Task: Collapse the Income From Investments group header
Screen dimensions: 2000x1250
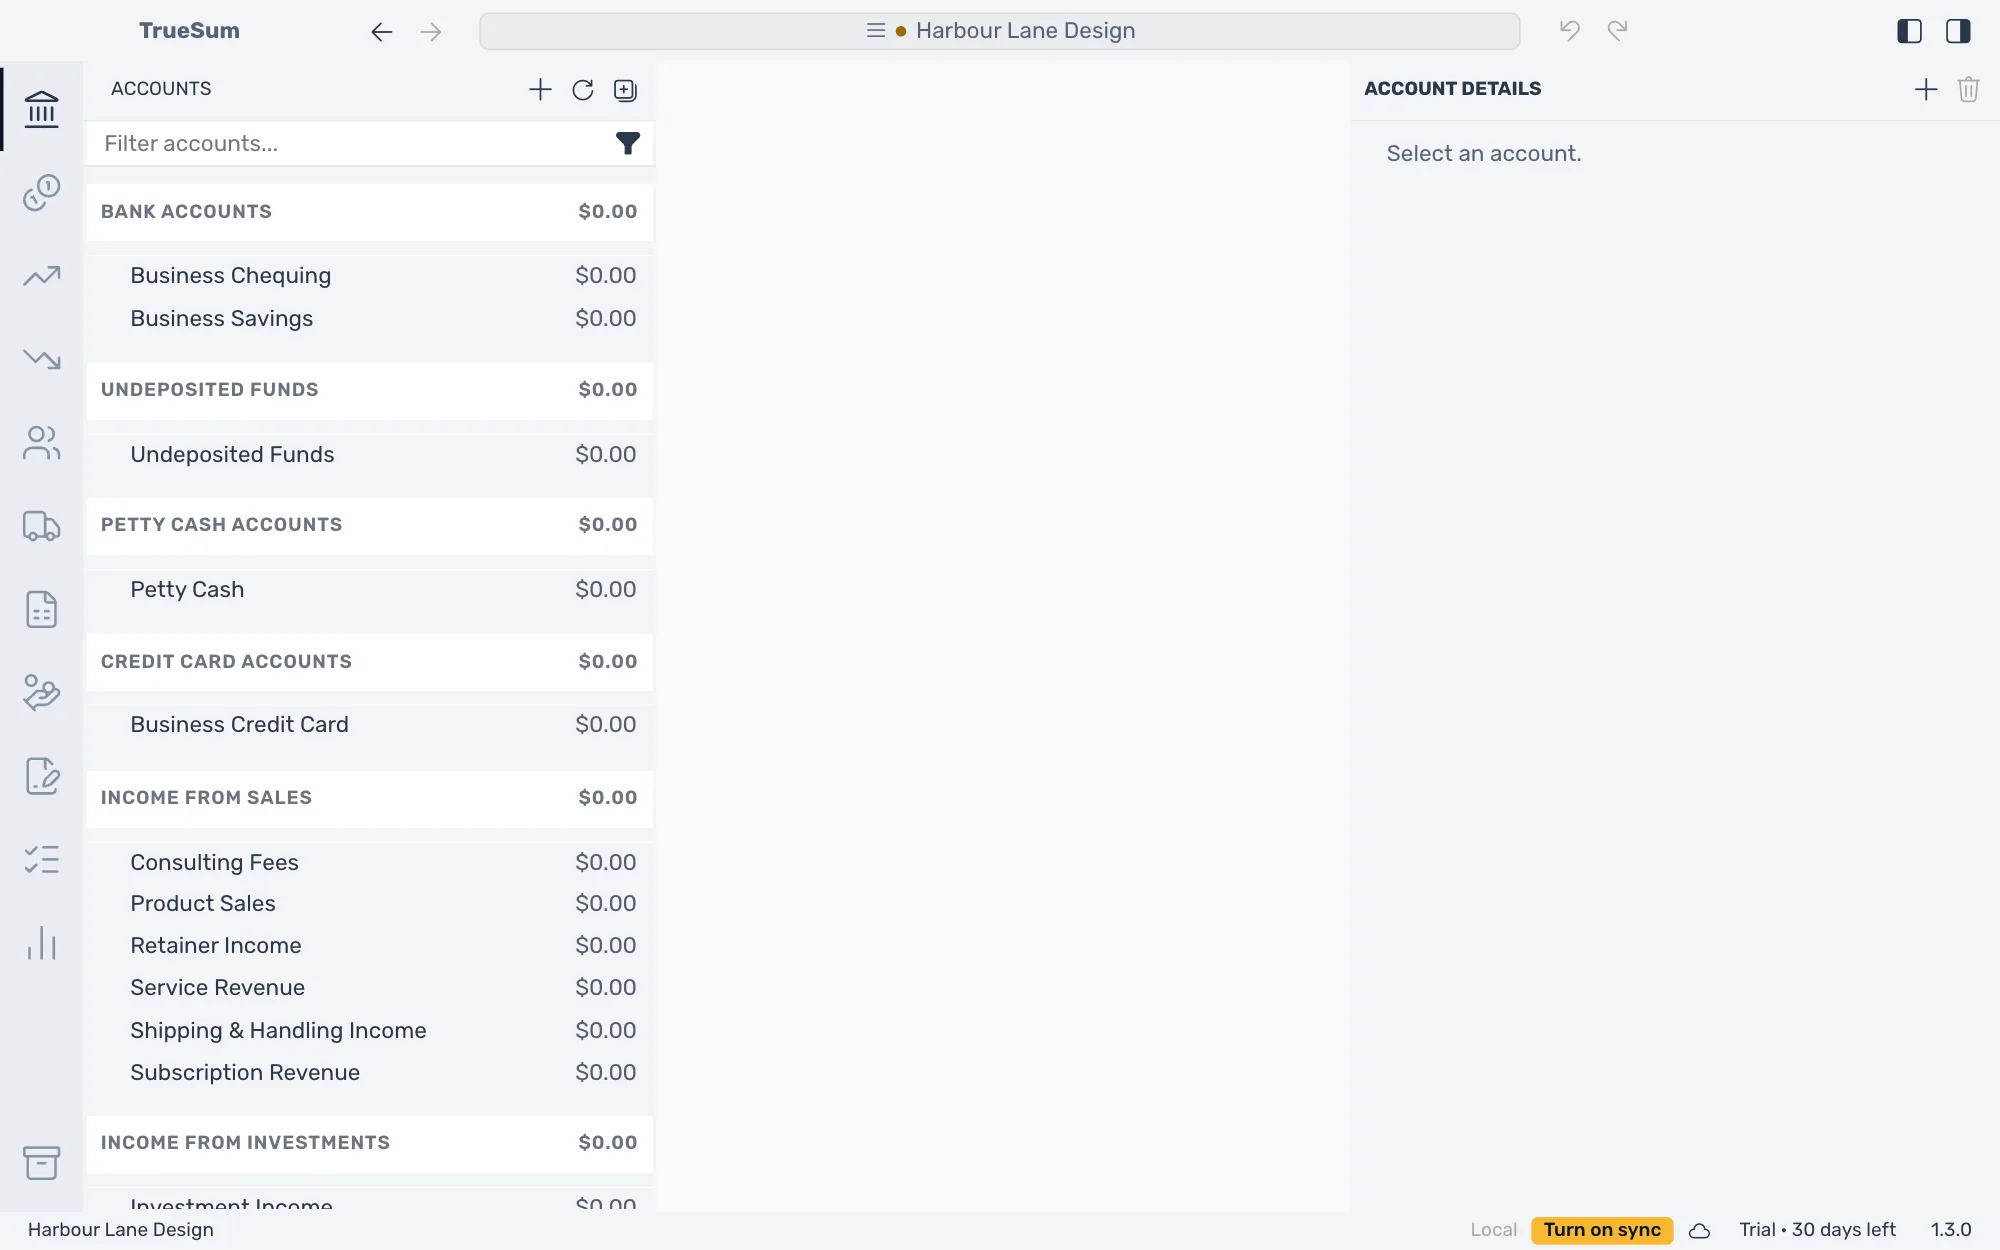Action: (x=370, y=1143)
